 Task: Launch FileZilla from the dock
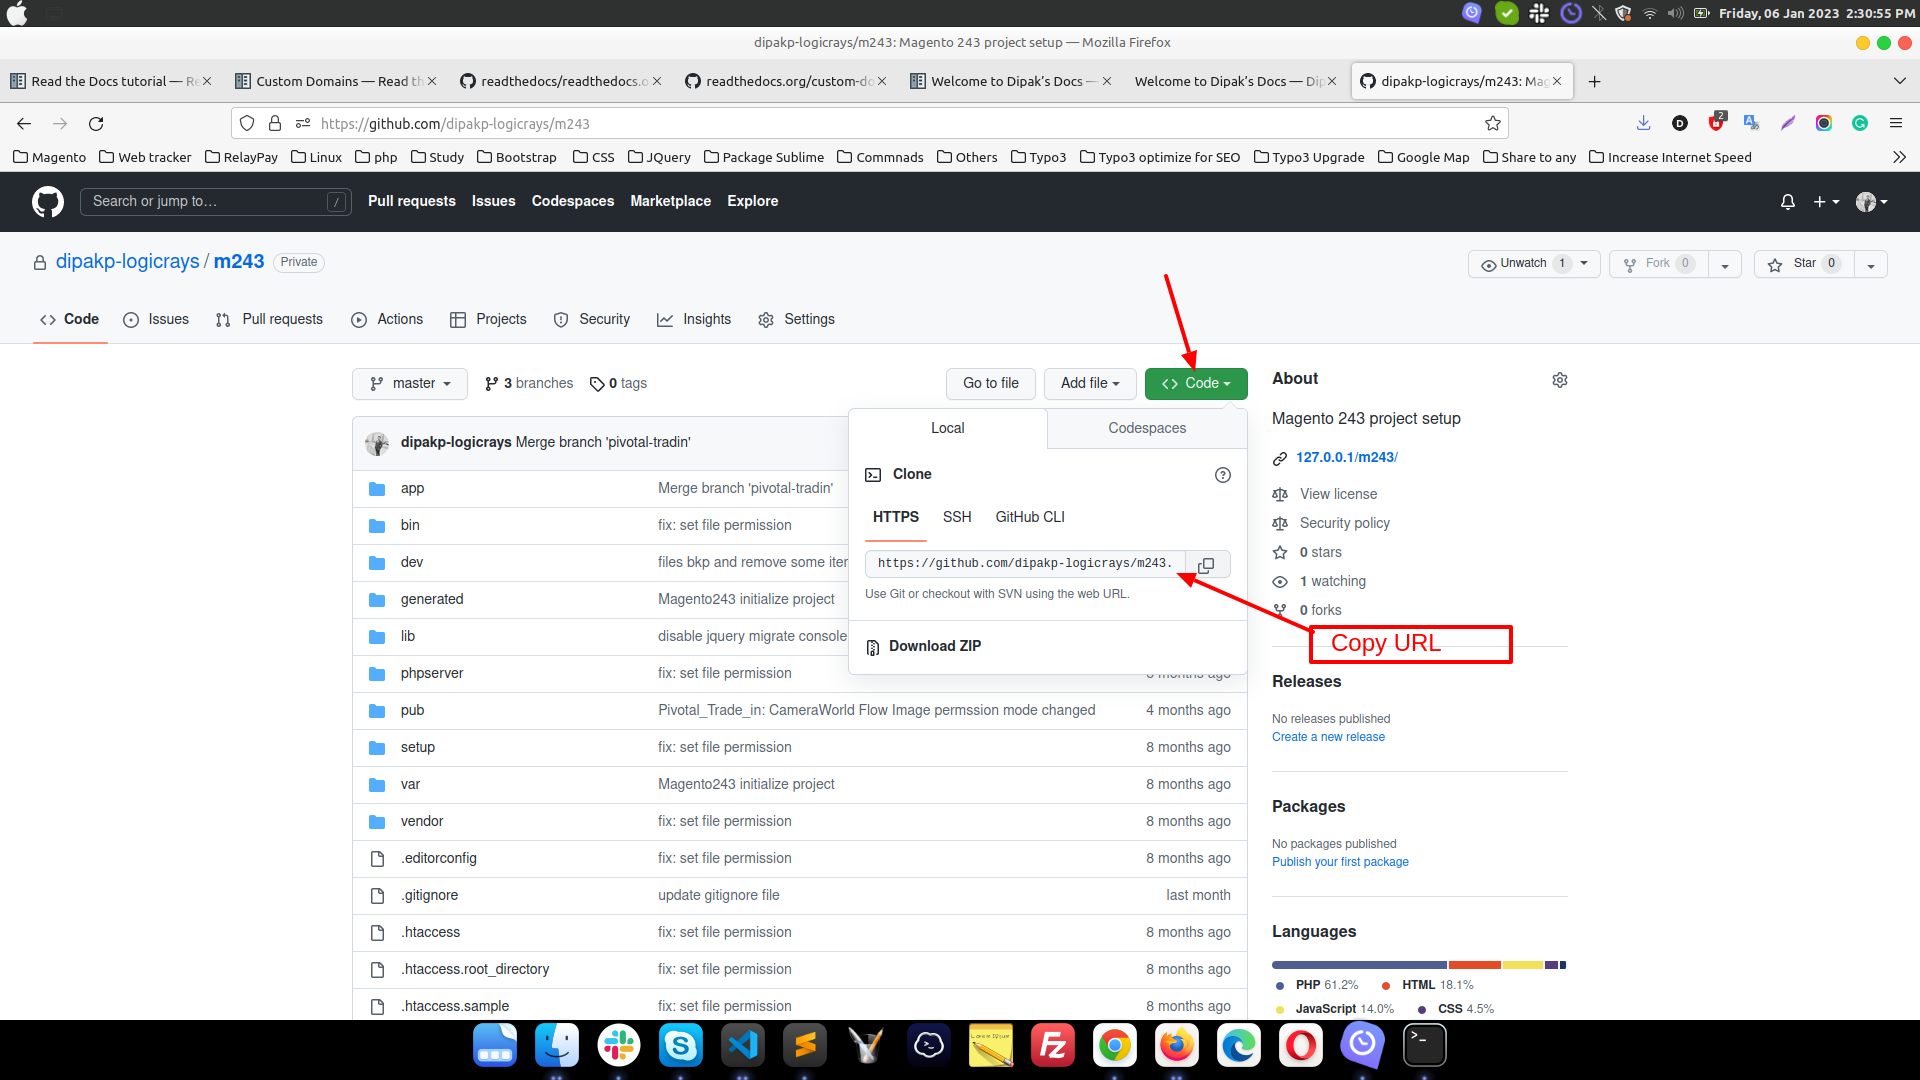click(1053, 1046)
